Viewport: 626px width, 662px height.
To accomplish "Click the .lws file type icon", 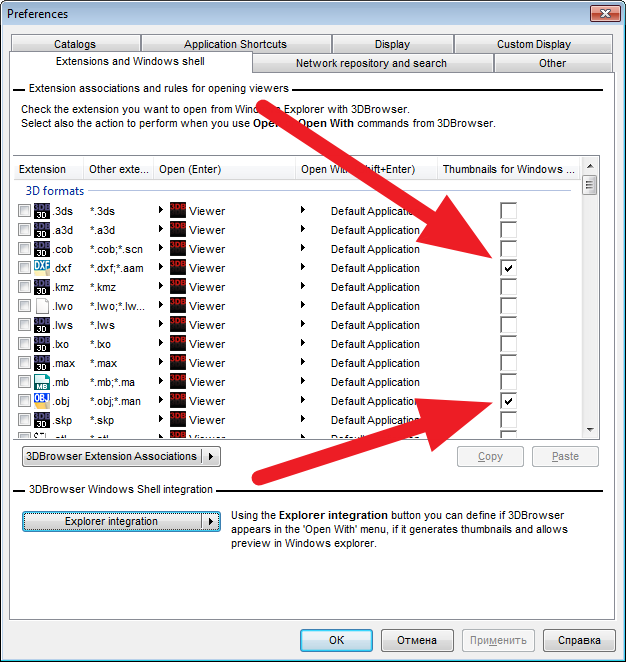I will (42, 325).
